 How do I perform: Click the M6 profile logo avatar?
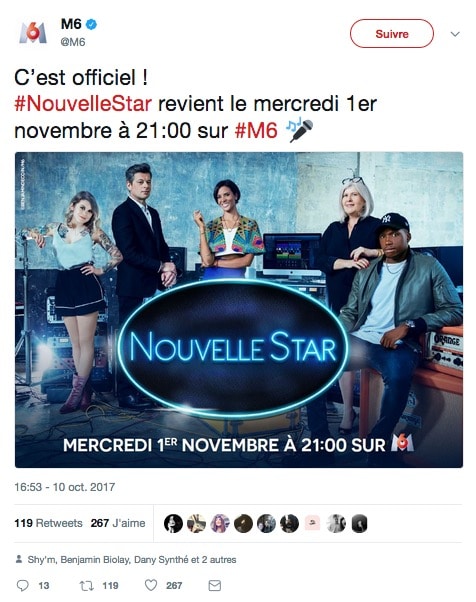[33, 33]
